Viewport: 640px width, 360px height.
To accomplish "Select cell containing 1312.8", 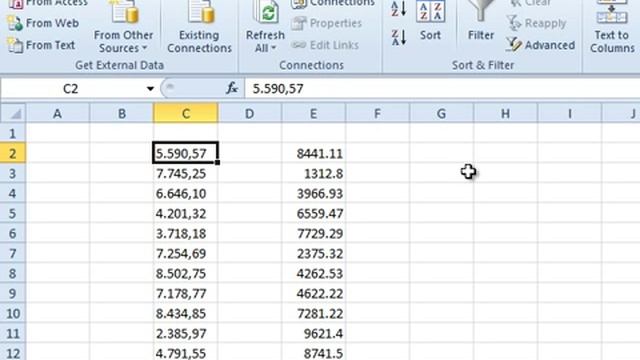I will [313, 173].
